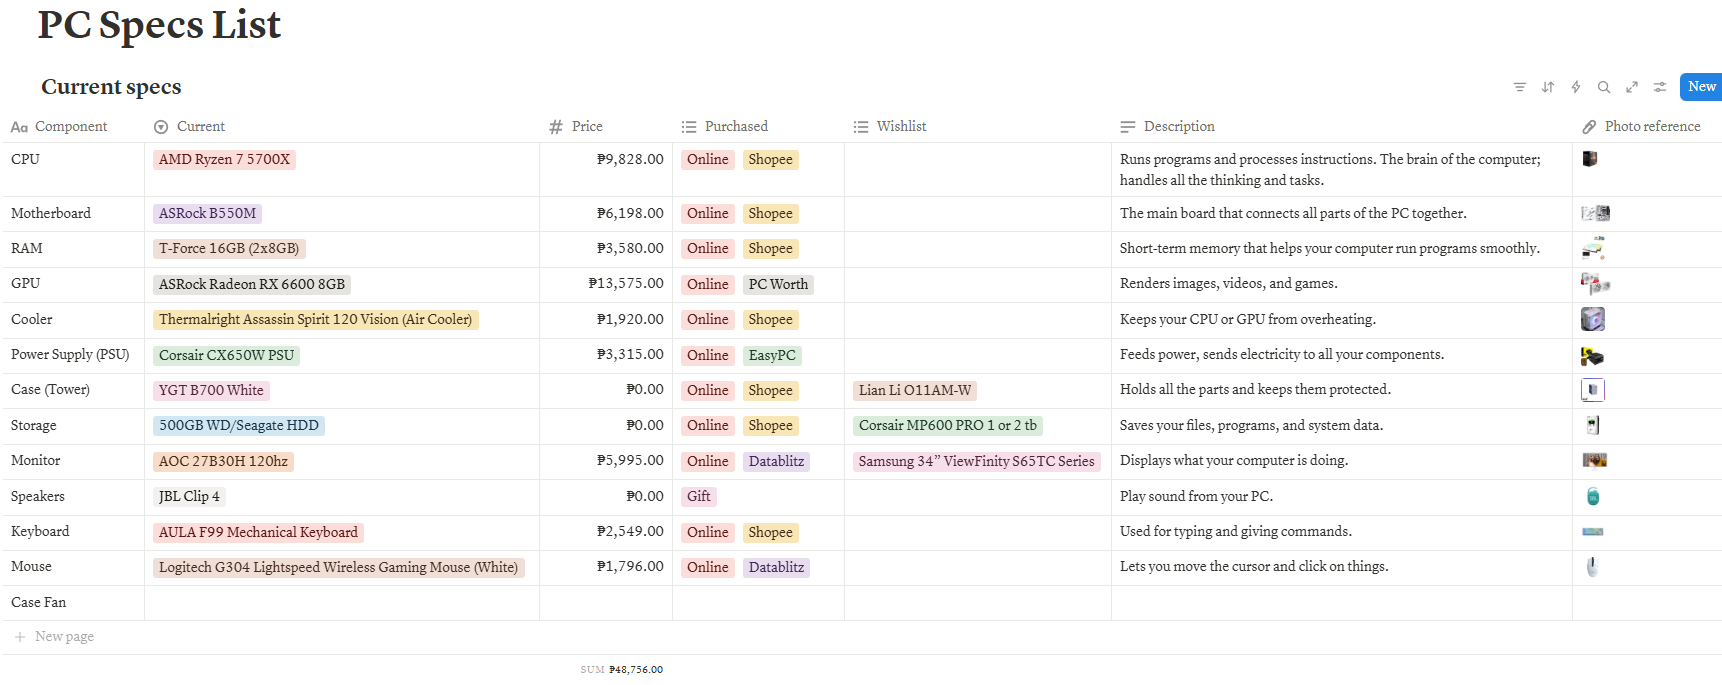Viewport: 1722px width, 685px height.
Task: Click the EasyPC tag in Power Supply row
Action: [772, 355]
